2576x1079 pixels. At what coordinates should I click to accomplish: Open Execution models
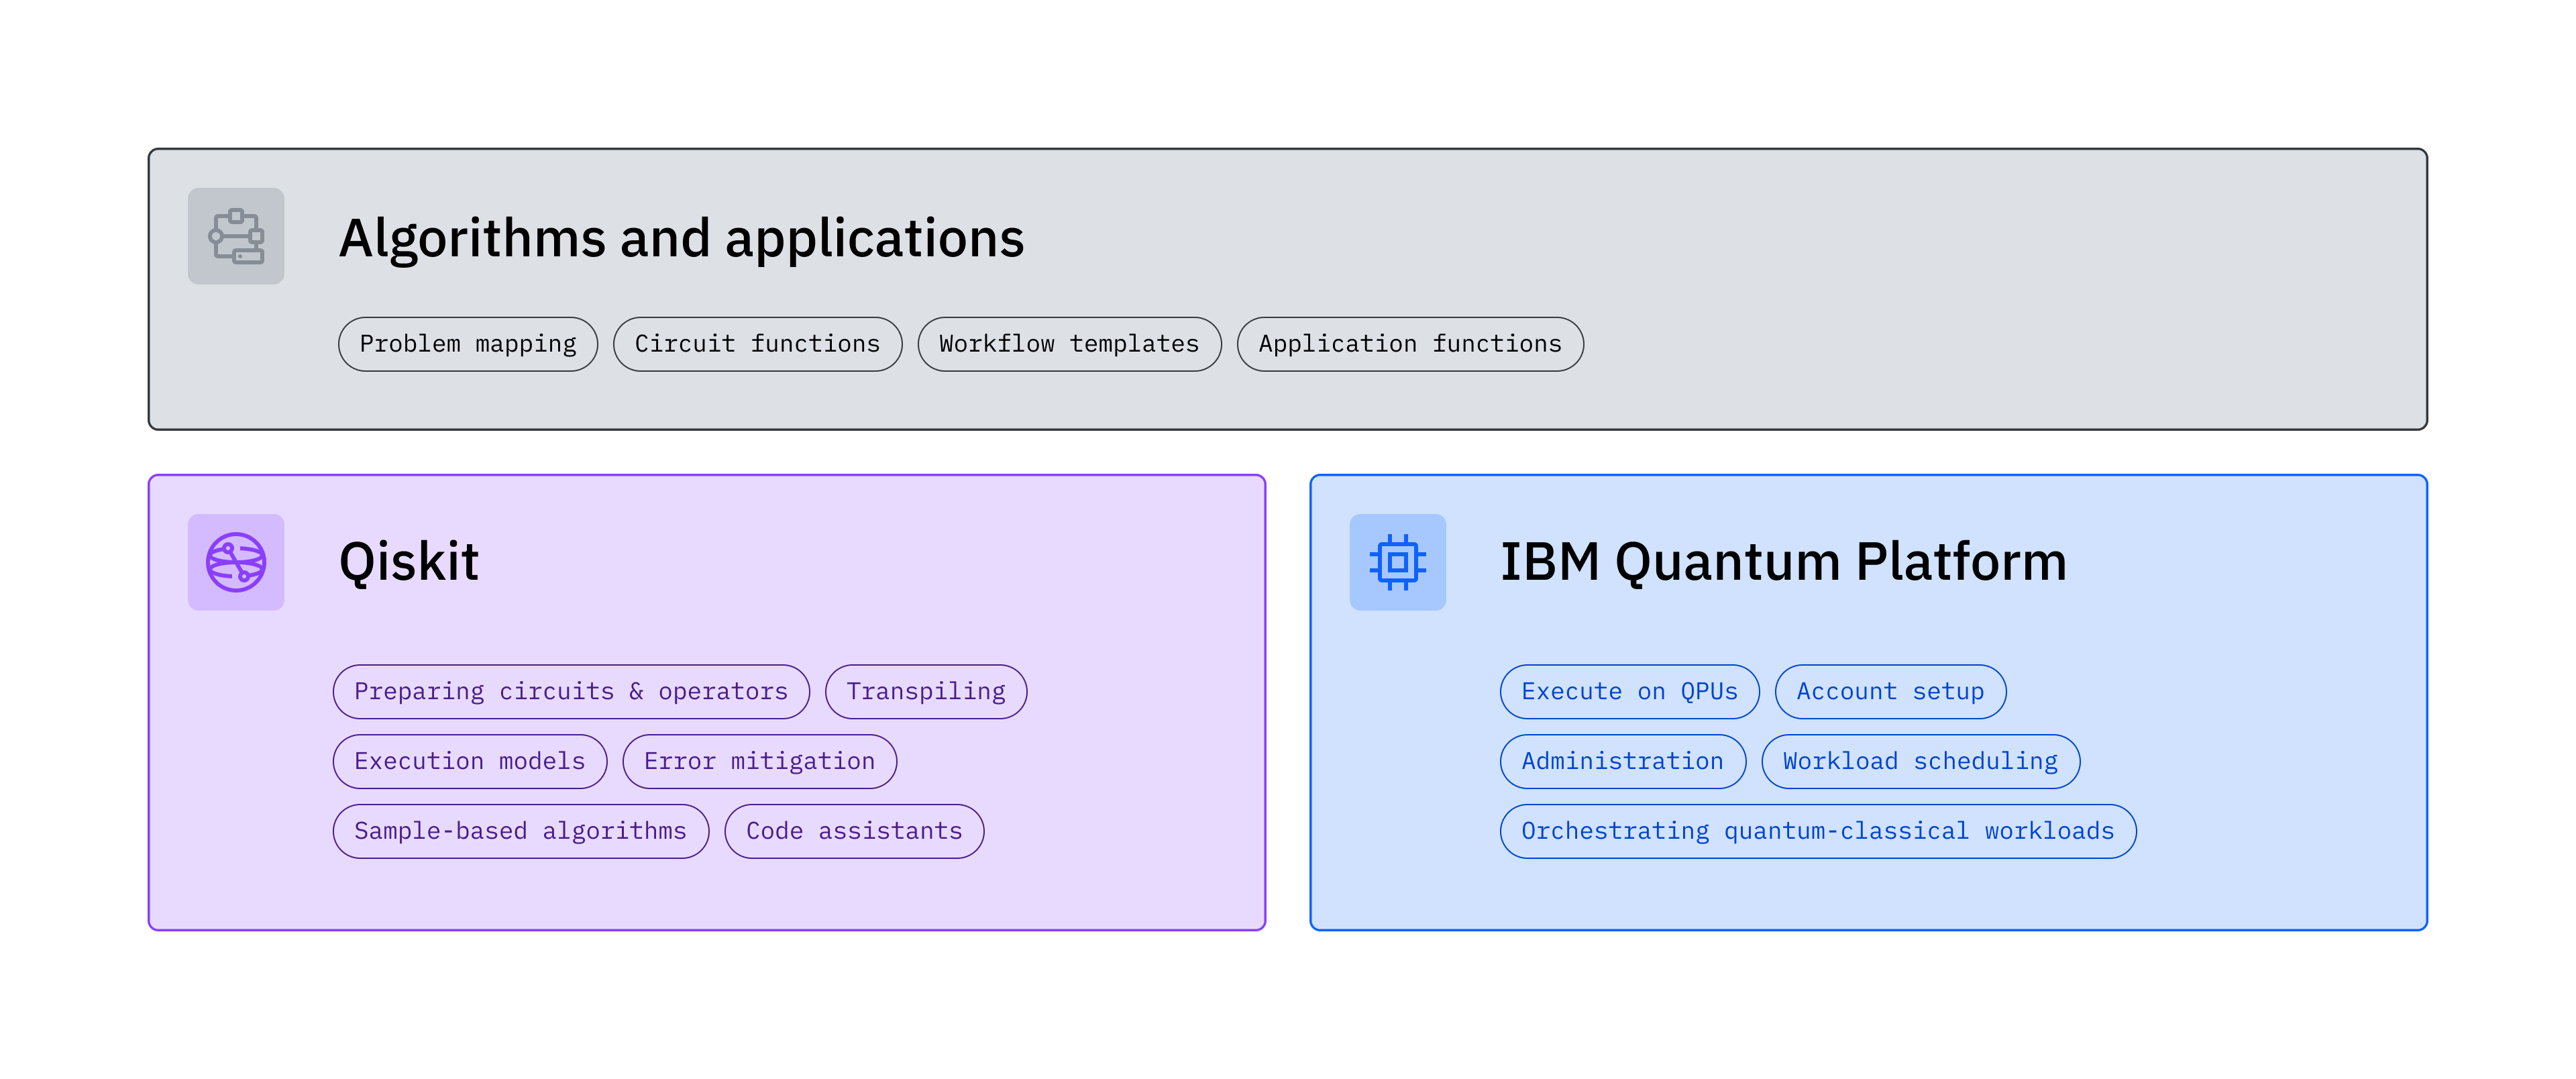[469, 761]
